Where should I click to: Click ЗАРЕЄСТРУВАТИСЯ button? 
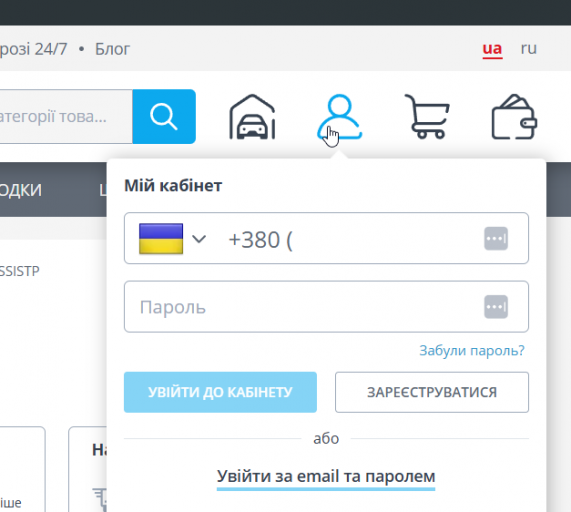coord(432,392)
